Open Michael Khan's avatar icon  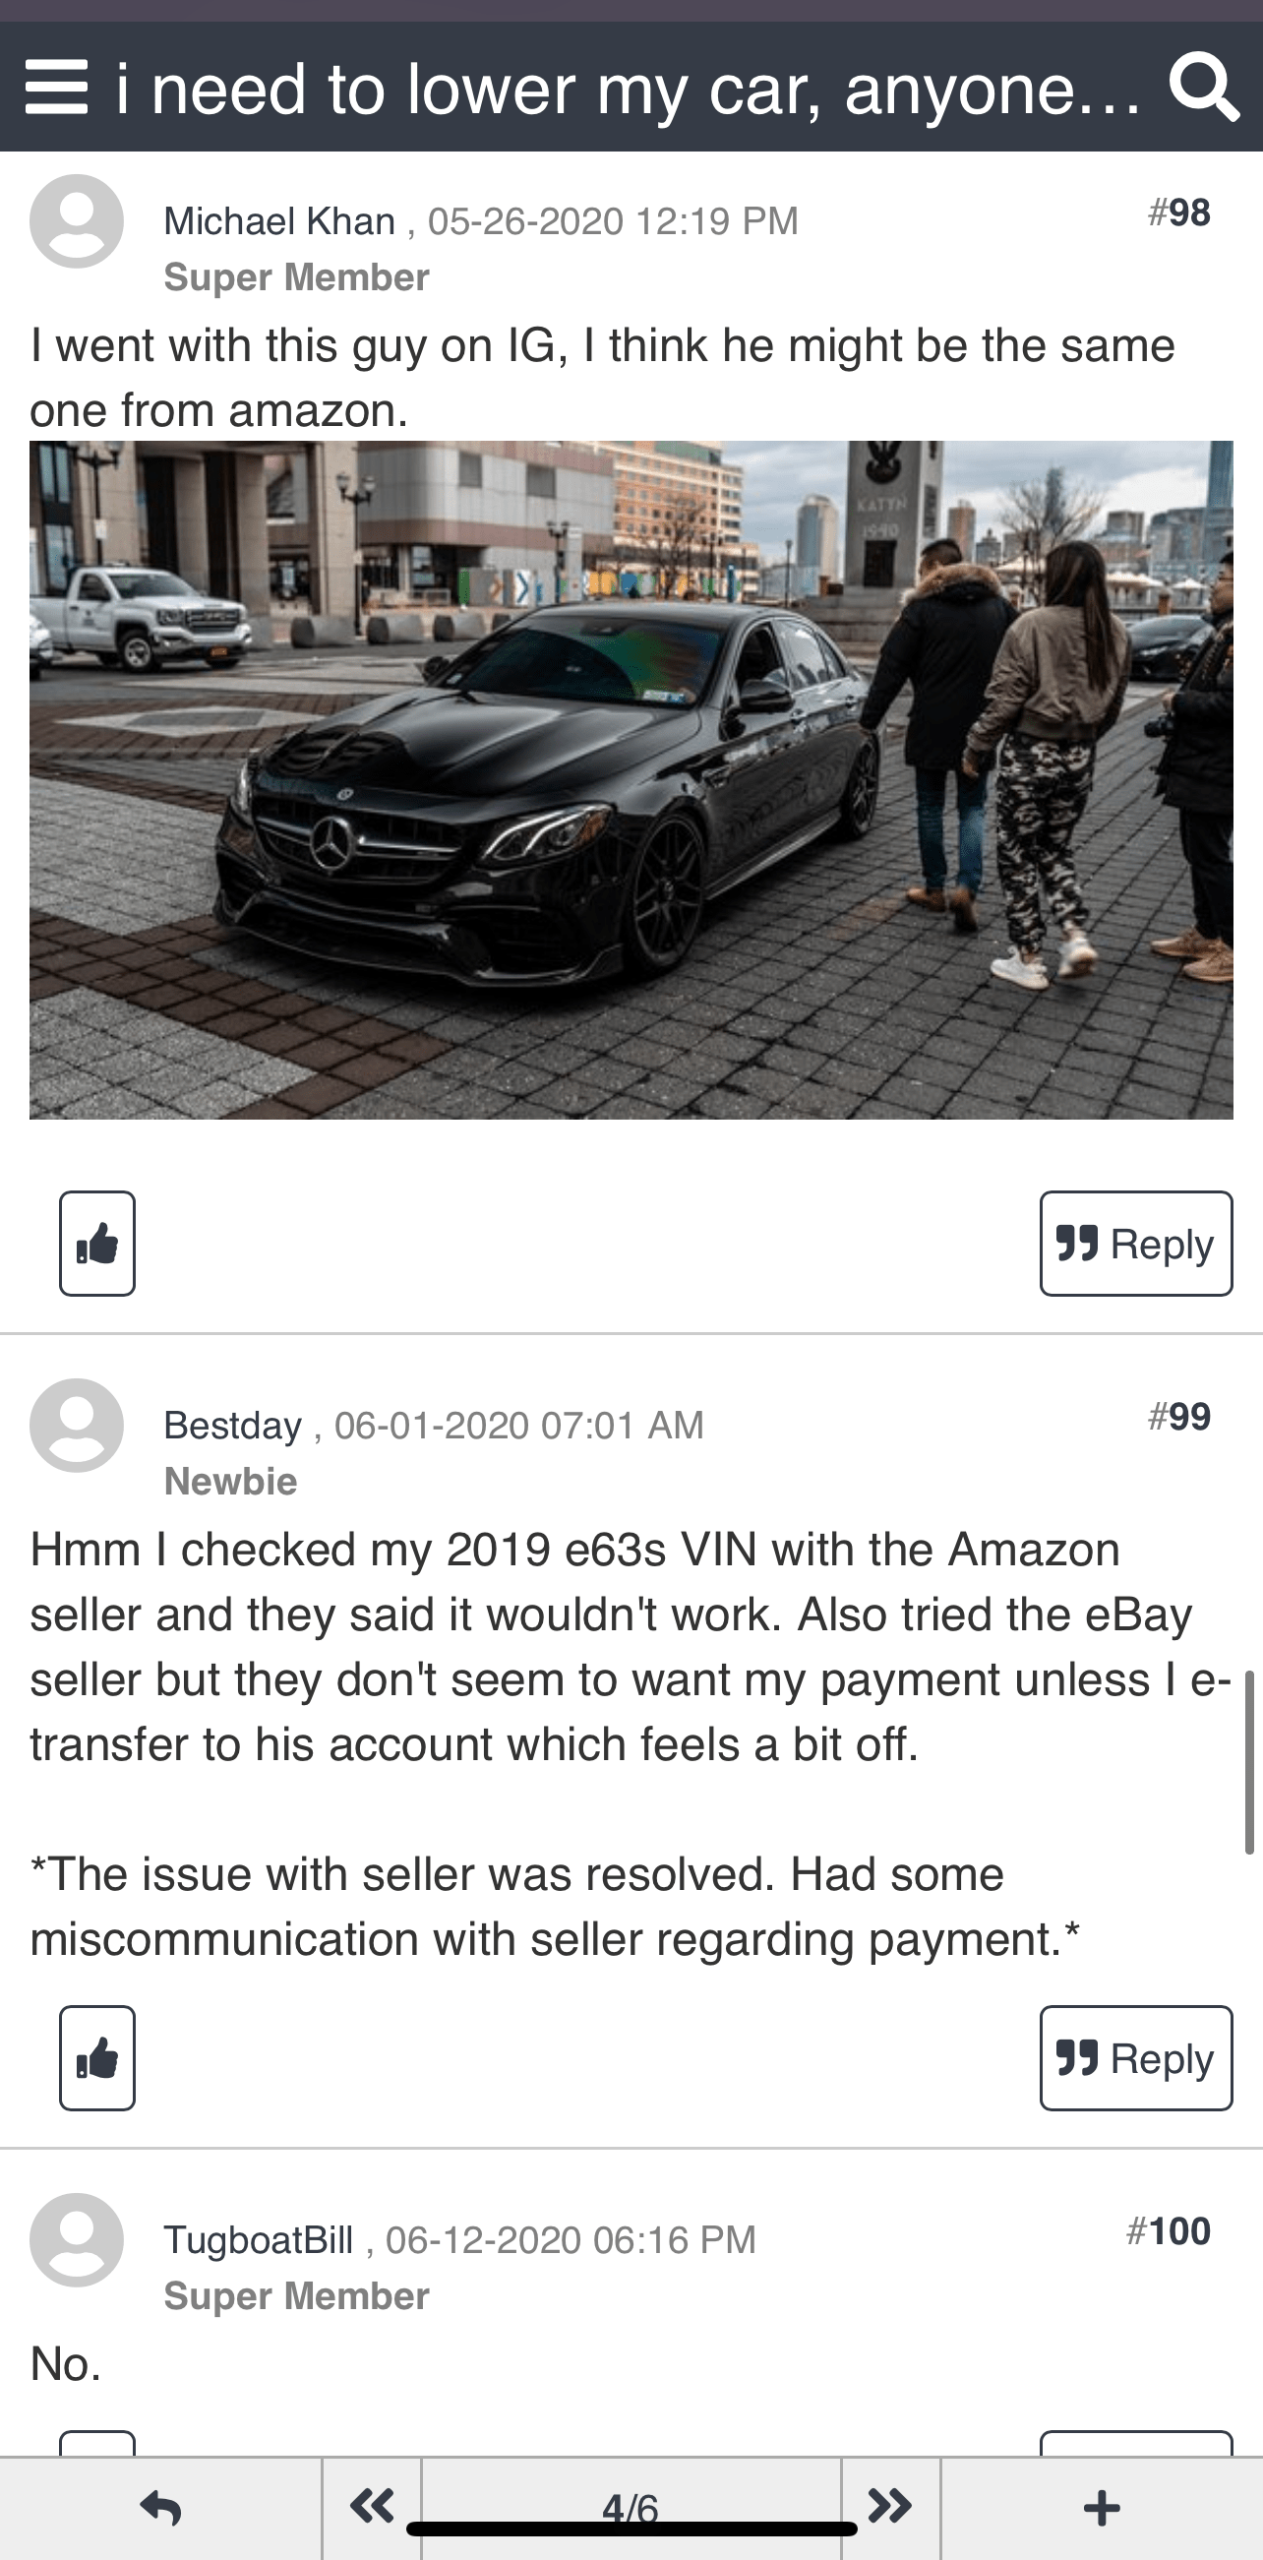(x=76, y=221)
